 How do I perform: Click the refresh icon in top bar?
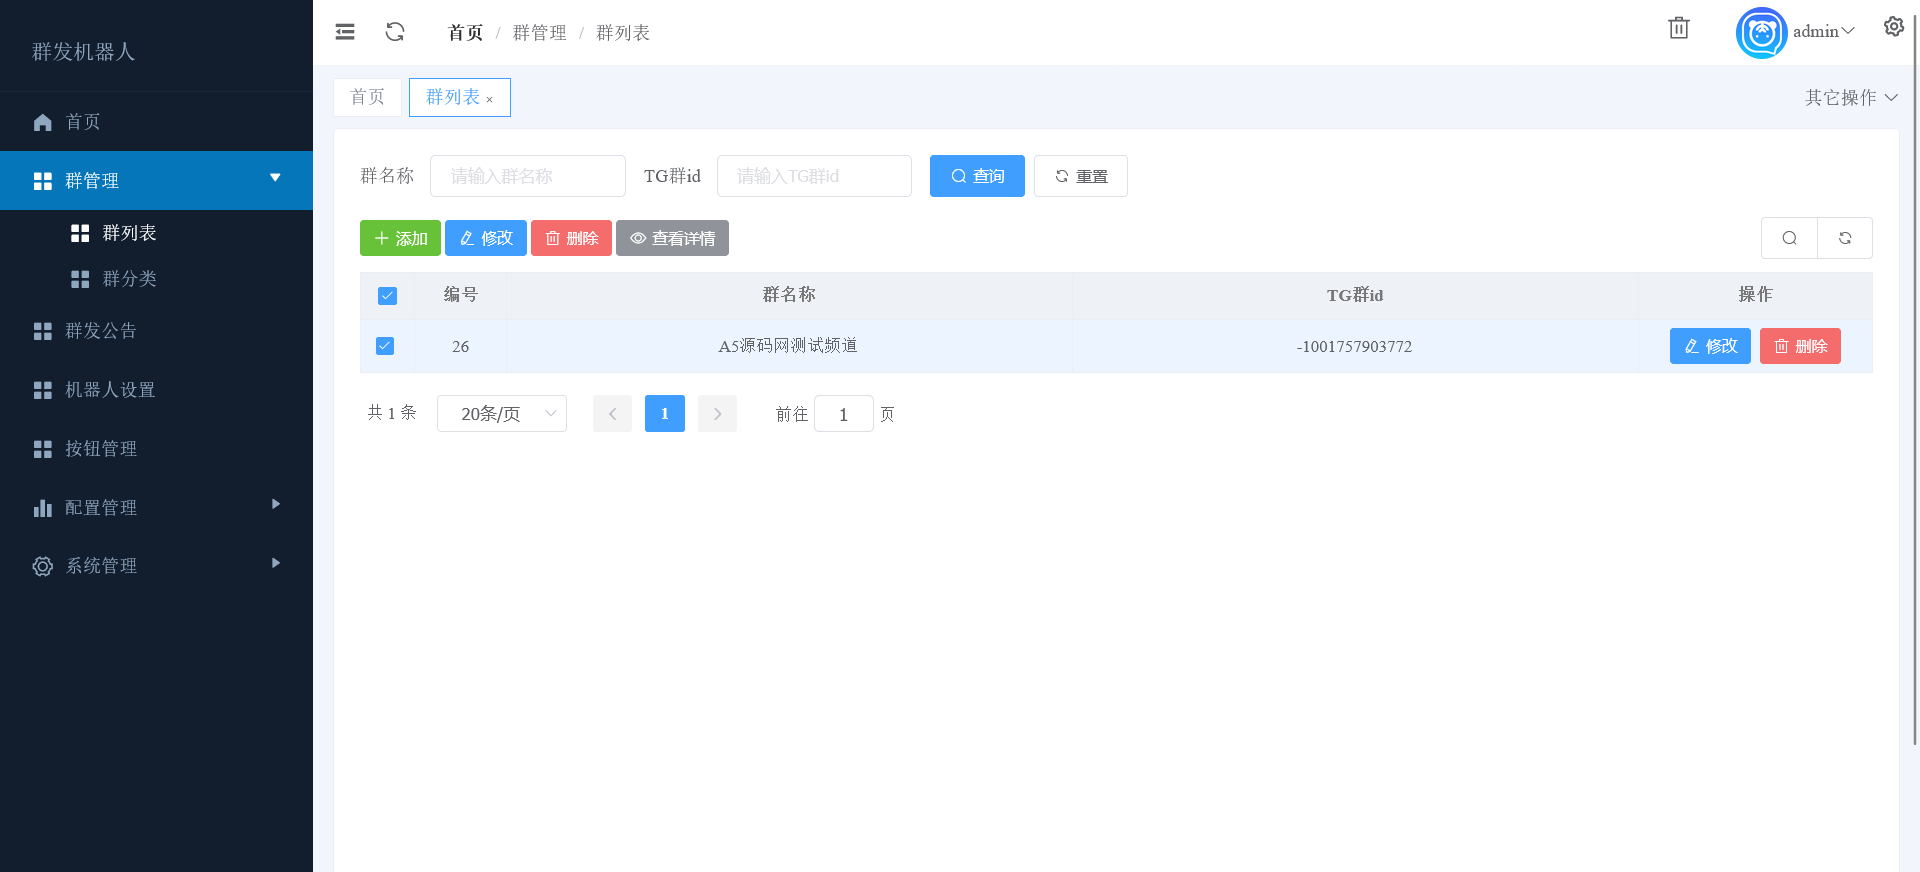click(x=395, y=32)
